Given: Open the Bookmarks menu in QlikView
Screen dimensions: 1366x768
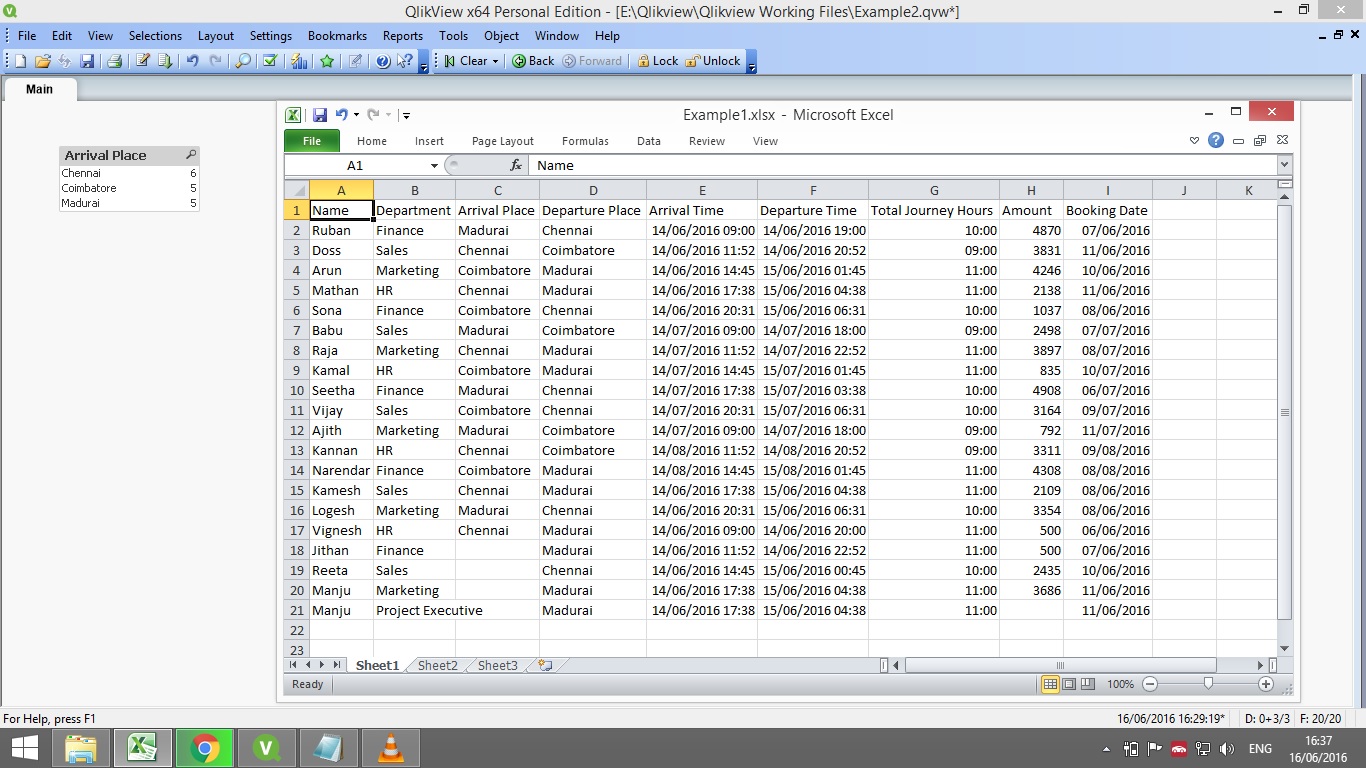Looking at the screenshot, I should [337, 35].
